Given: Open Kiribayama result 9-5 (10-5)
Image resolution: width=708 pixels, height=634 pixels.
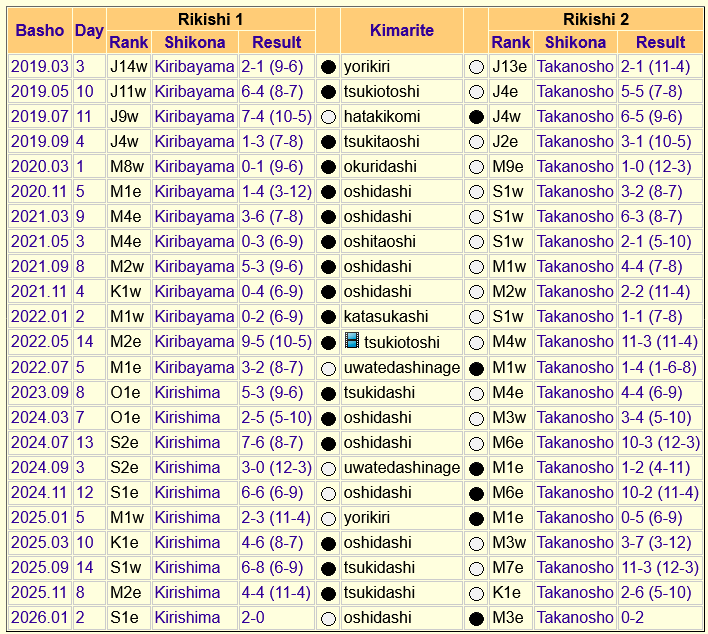Looking at the screenshot, I should tap(276, 341).
